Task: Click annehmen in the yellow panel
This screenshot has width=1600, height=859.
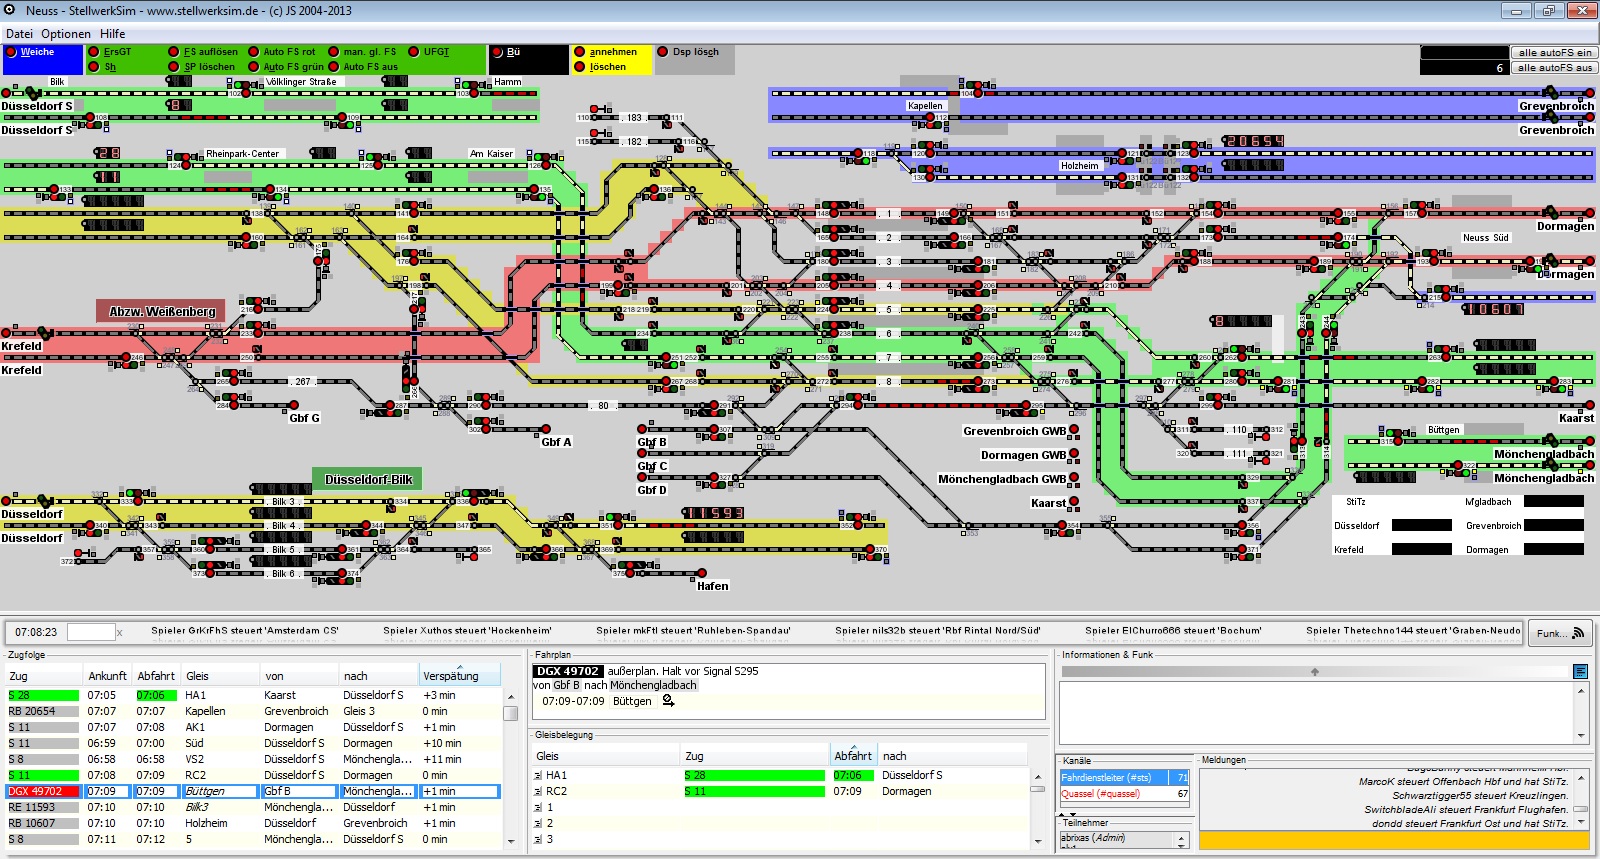Action: point(606,52)
